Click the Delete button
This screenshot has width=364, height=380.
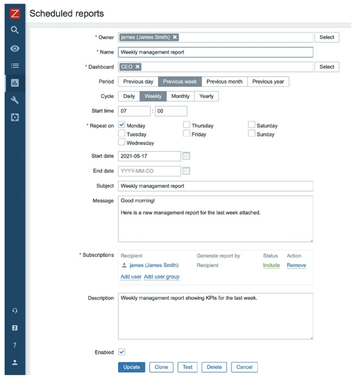coord(214,367)
